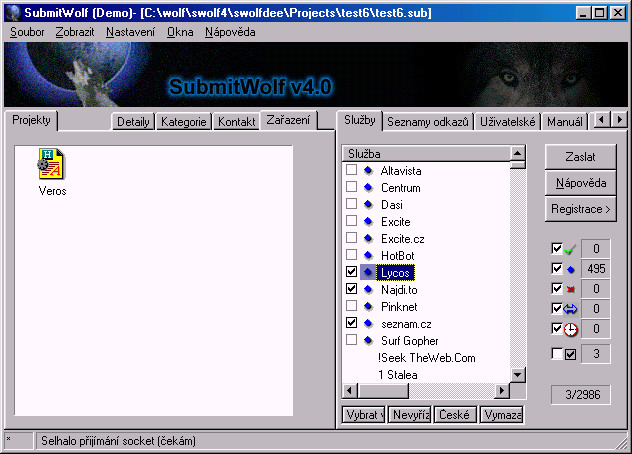The image size is (632, 454).
Task: Toggle the checkbox beside the clock icon
Action: click(x=557, y=328)
